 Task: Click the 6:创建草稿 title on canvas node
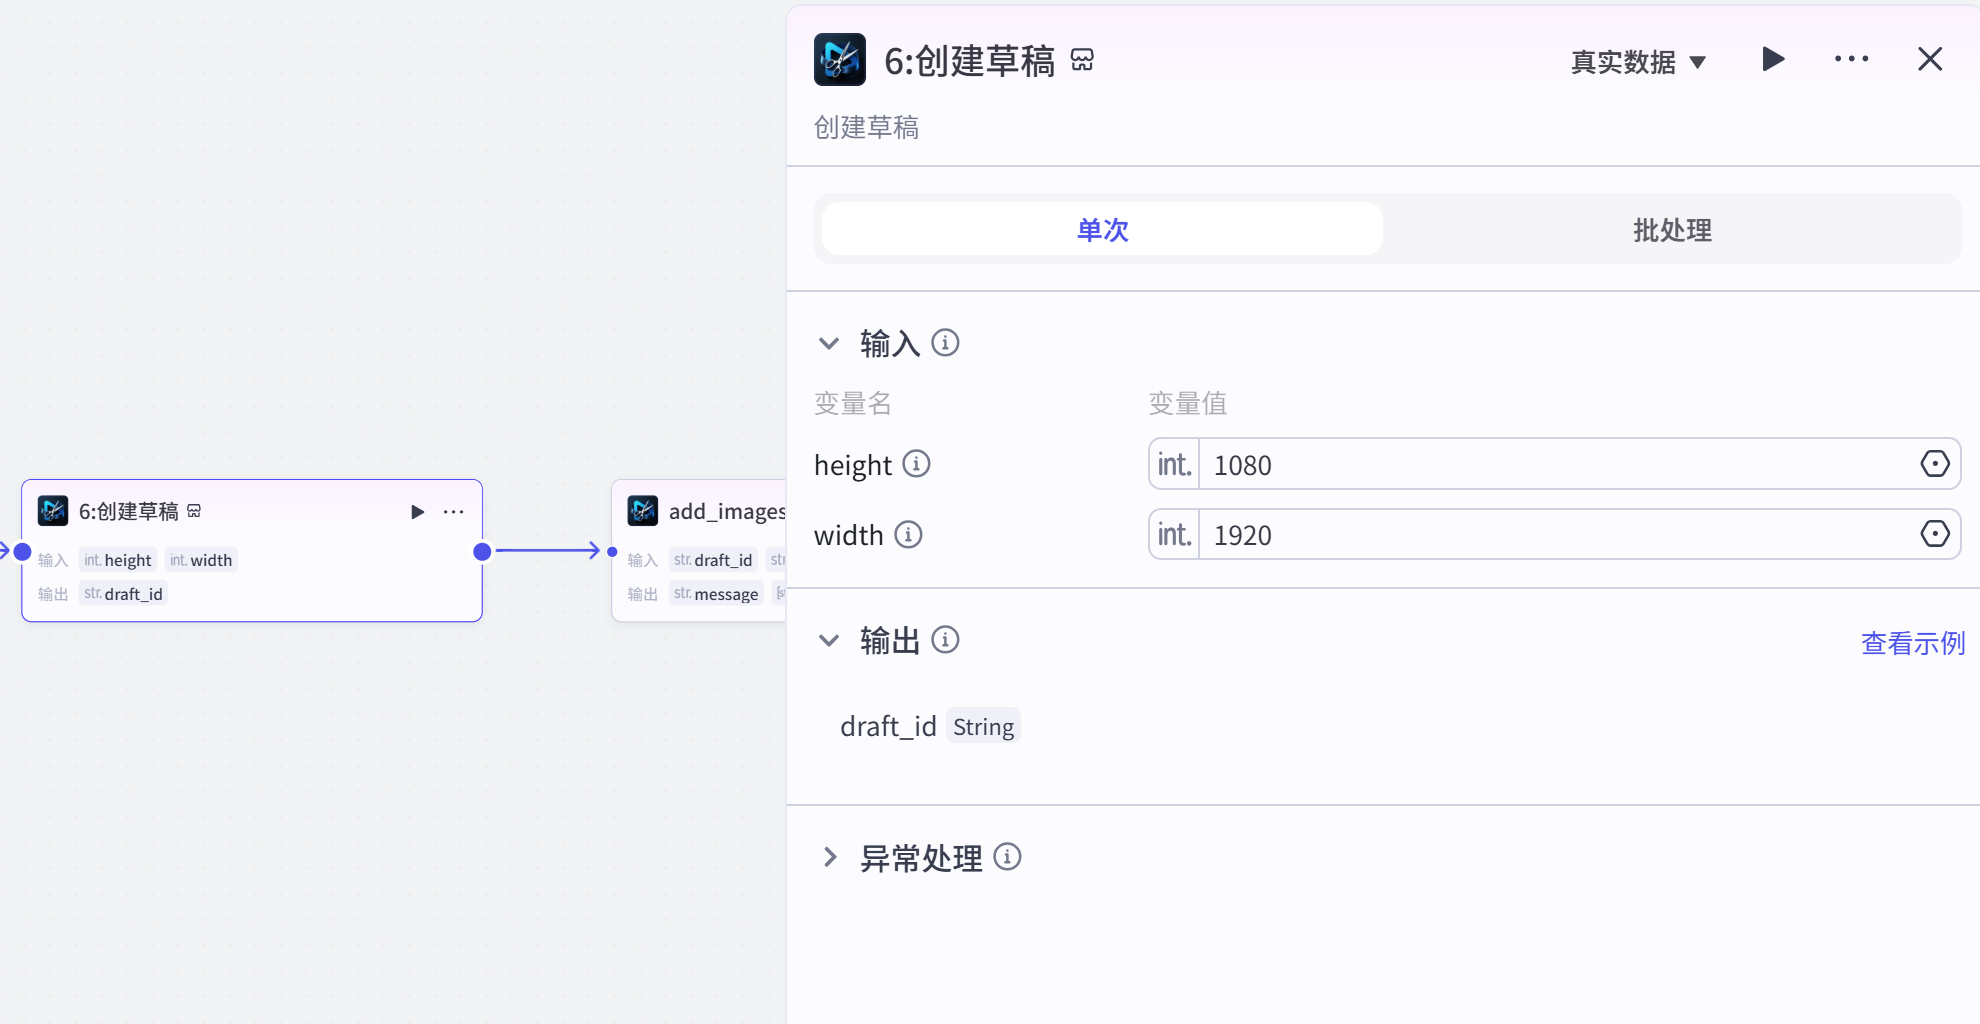point(129,512)
